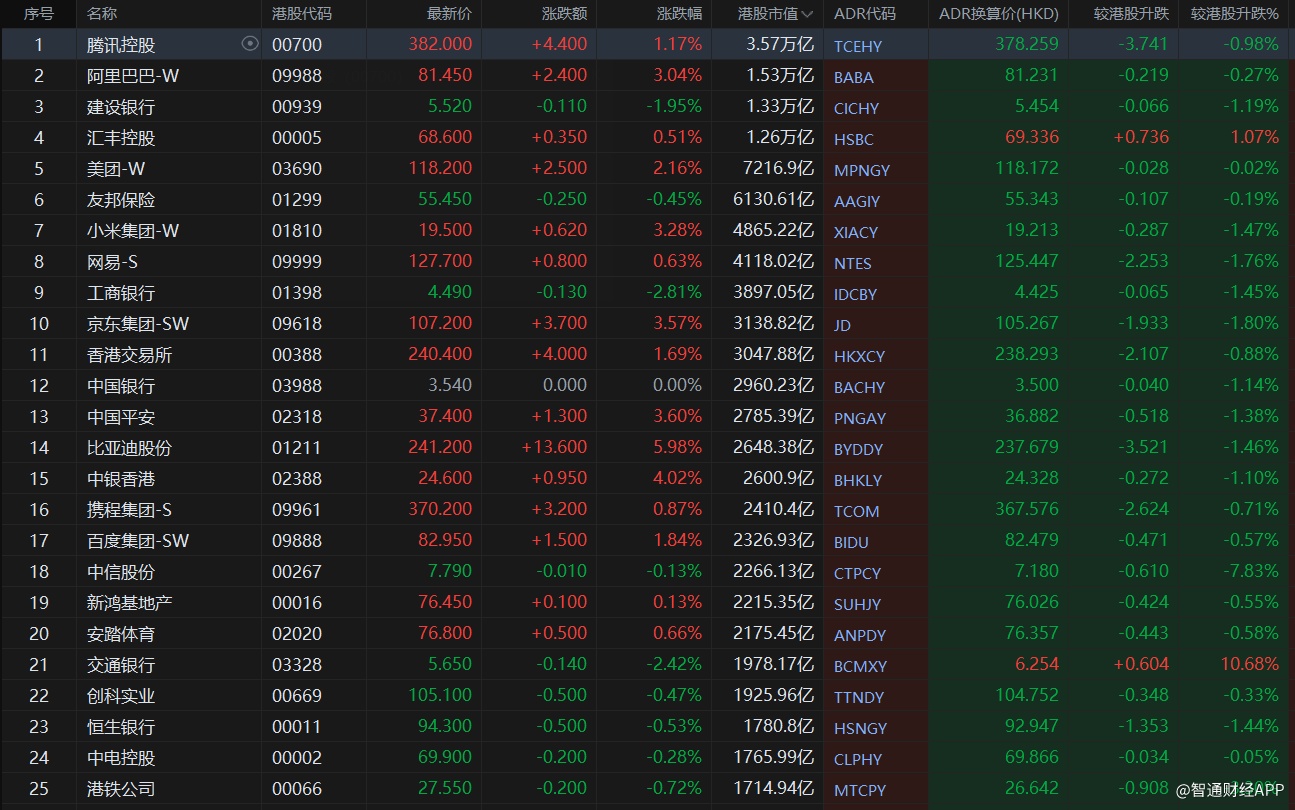Click the 10.68% ADR premium value
The height and width of the screenshot is (810, 1295).
tap(1249, 665)
